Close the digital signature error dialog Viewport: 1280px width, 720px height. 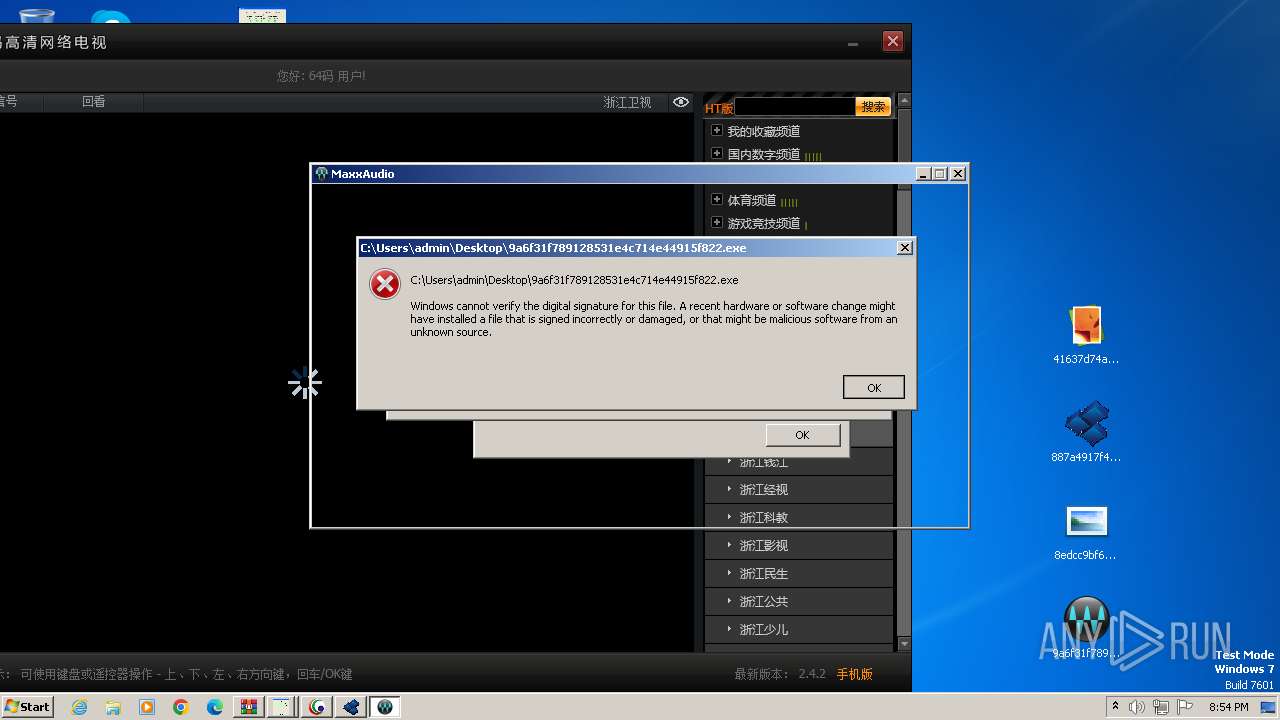(904, 247)
